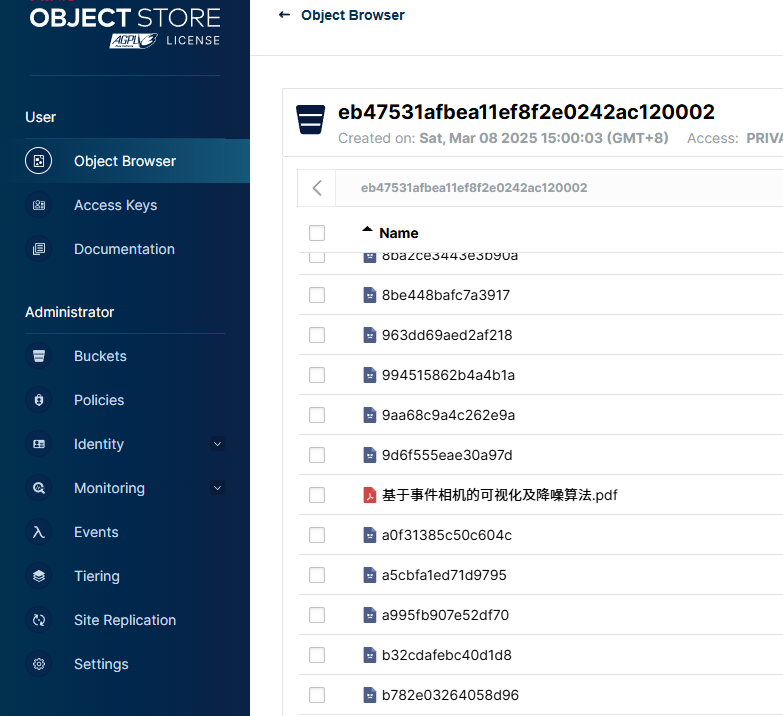783x716 pixels.
Task: Click the red PDF file icon
Action: pos(370,495)
